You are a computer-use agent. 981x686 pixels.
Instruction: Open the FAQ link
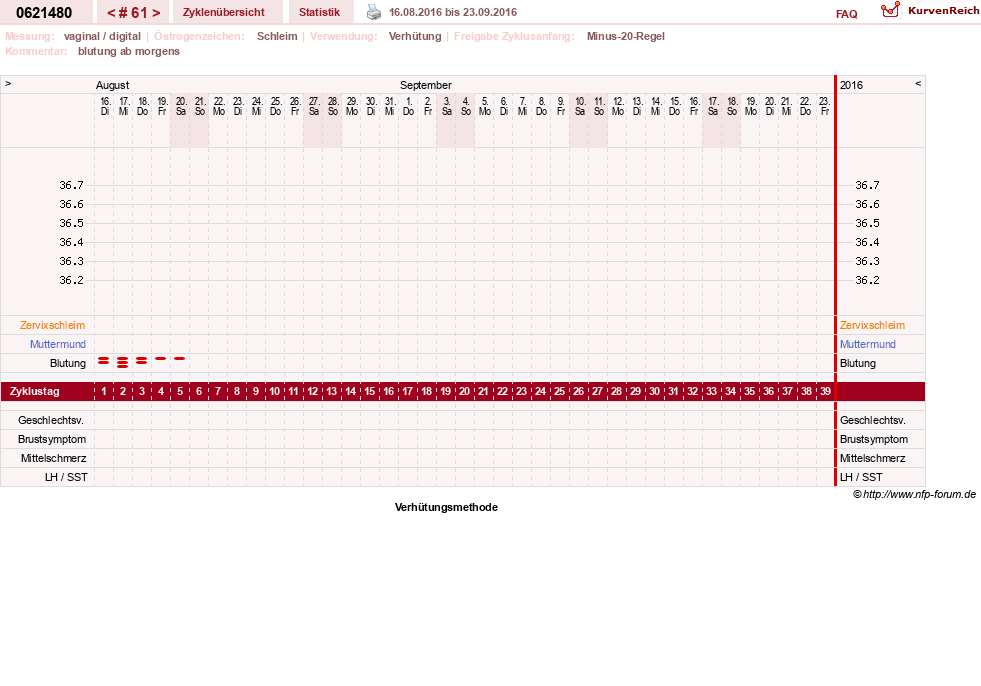coord(846,14)
